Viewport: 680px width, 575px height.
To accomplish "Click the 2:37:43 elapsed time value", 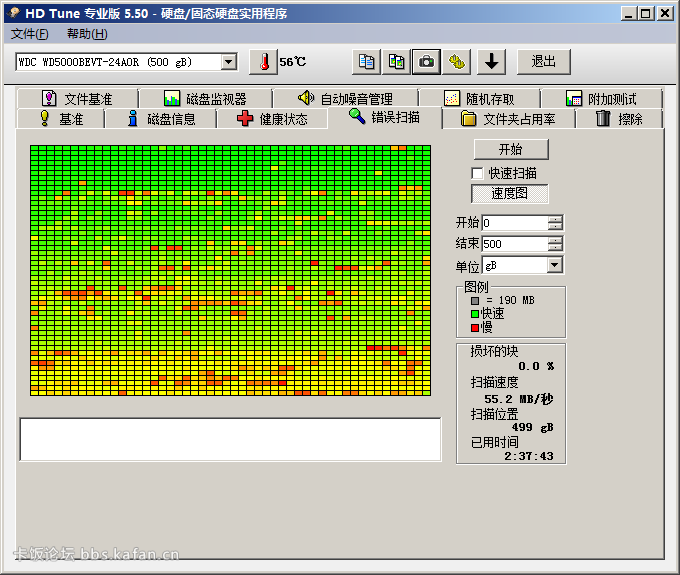I will click(529, 456).
